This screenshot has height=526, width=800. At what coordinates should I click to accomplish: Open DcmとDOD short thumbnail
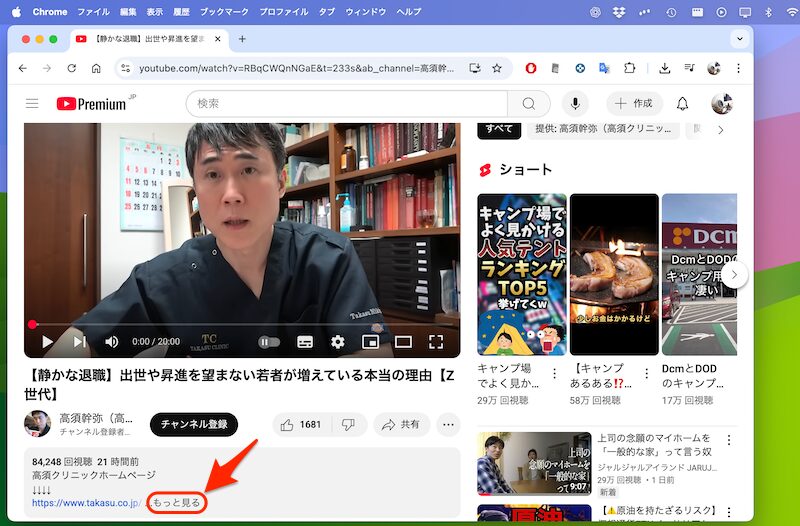point(699,274)
